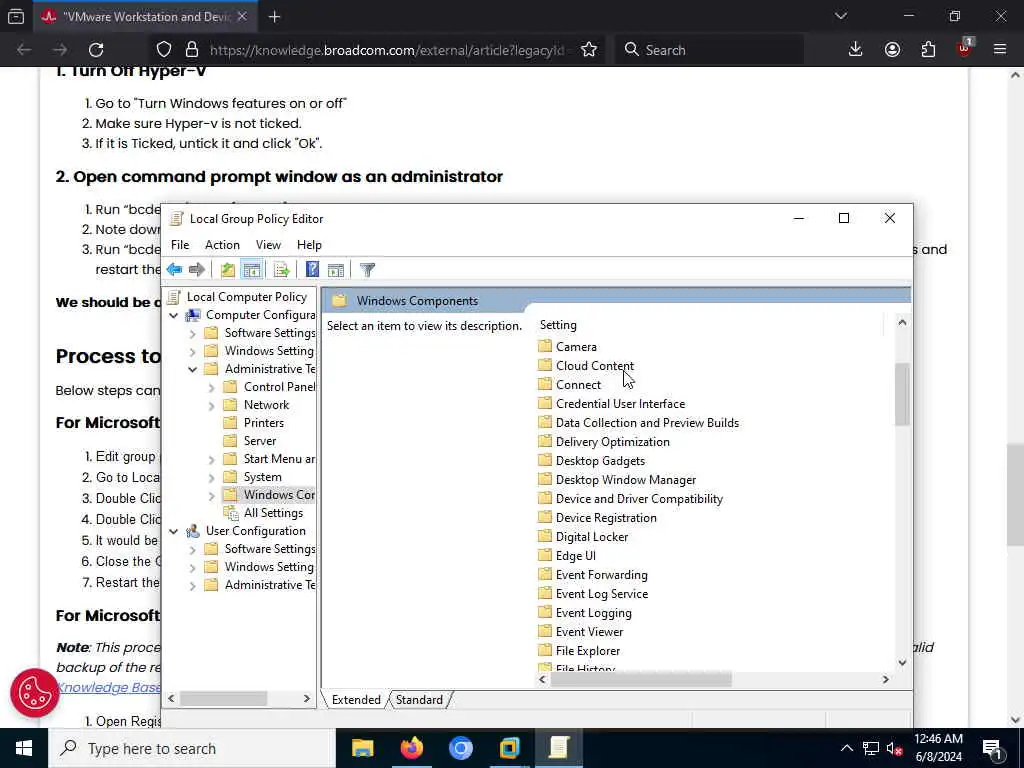
Task: Open the Action menu
Action: pos(222,245)
